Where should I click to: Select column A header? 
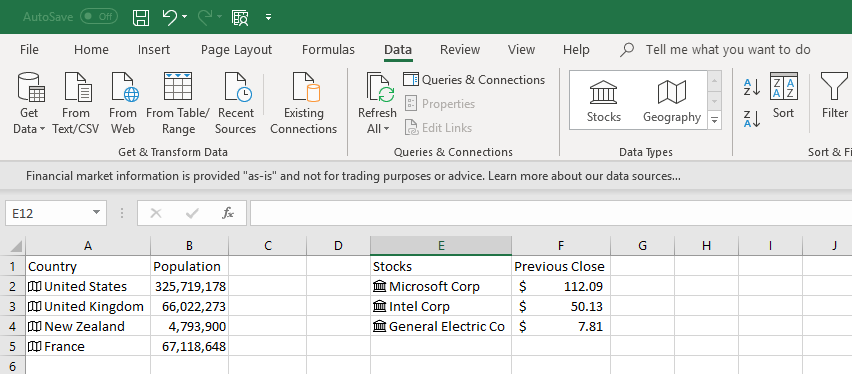pyautogui.click(x=88, y=246)
